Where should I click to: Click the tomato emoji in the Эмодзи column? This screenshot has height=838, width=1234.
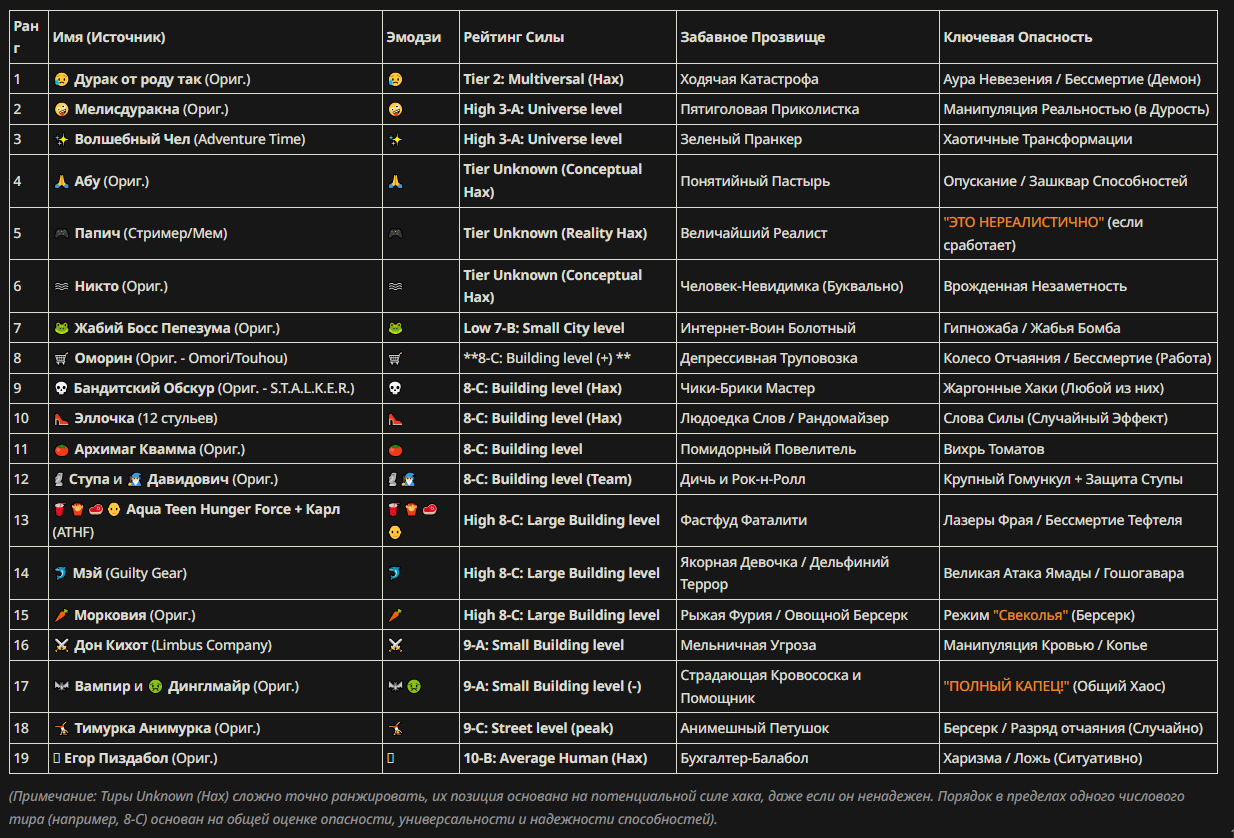click(x=395, y=449)
